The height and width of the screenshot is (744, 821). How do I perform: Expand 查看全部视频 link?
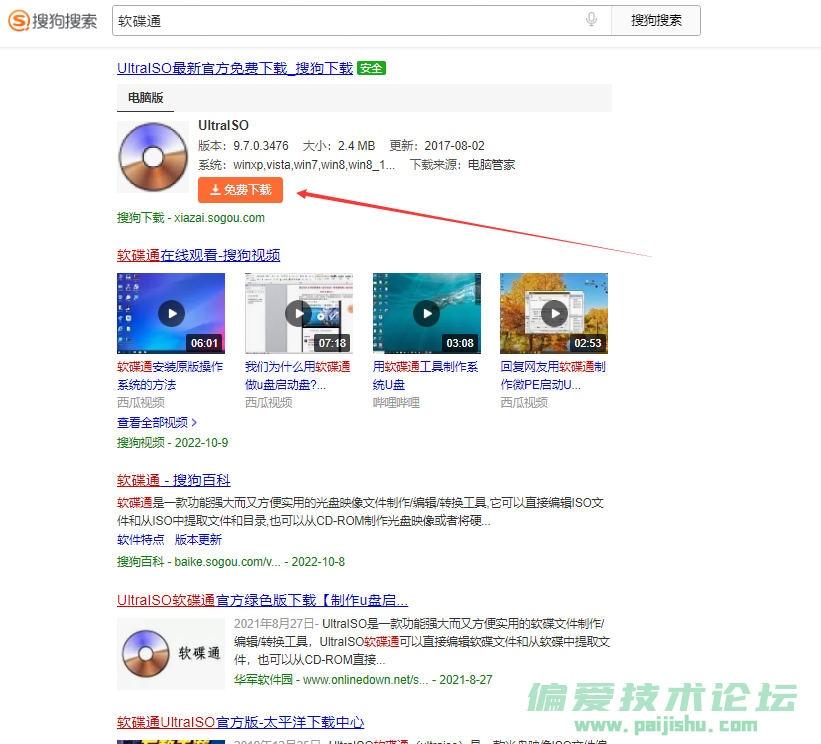157,423
